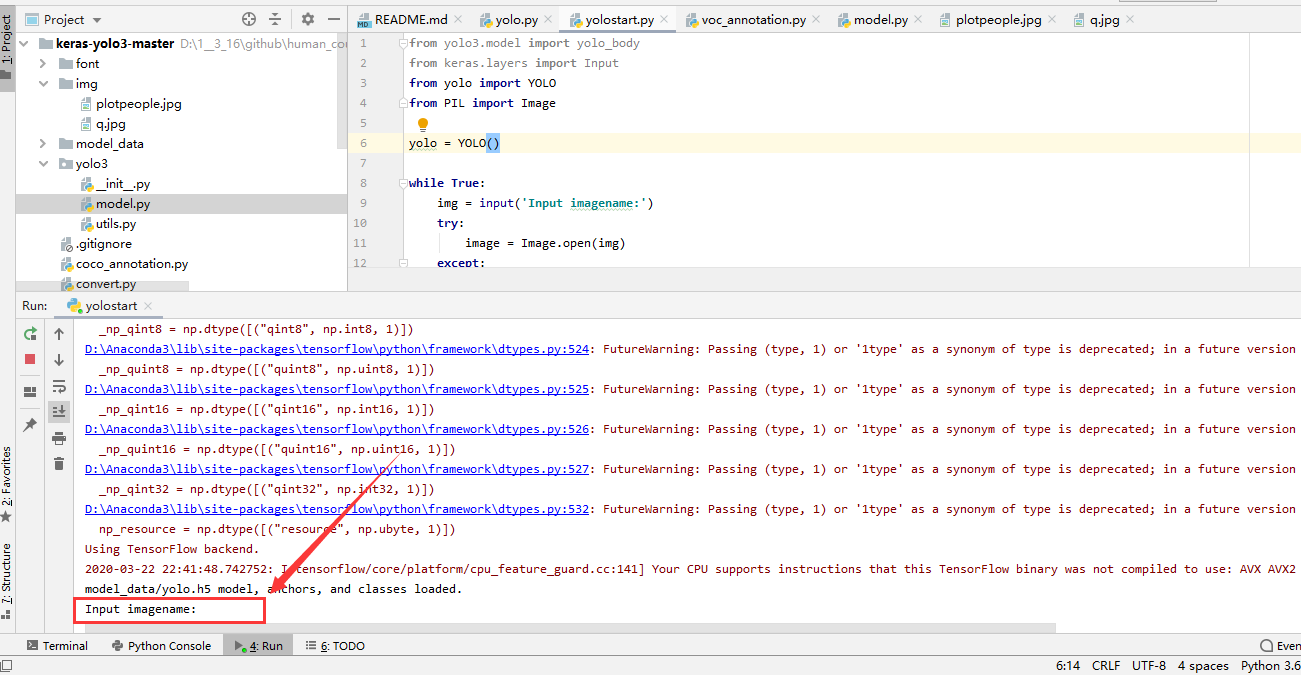Open Project panel settings gear

[x=308, y=19]
